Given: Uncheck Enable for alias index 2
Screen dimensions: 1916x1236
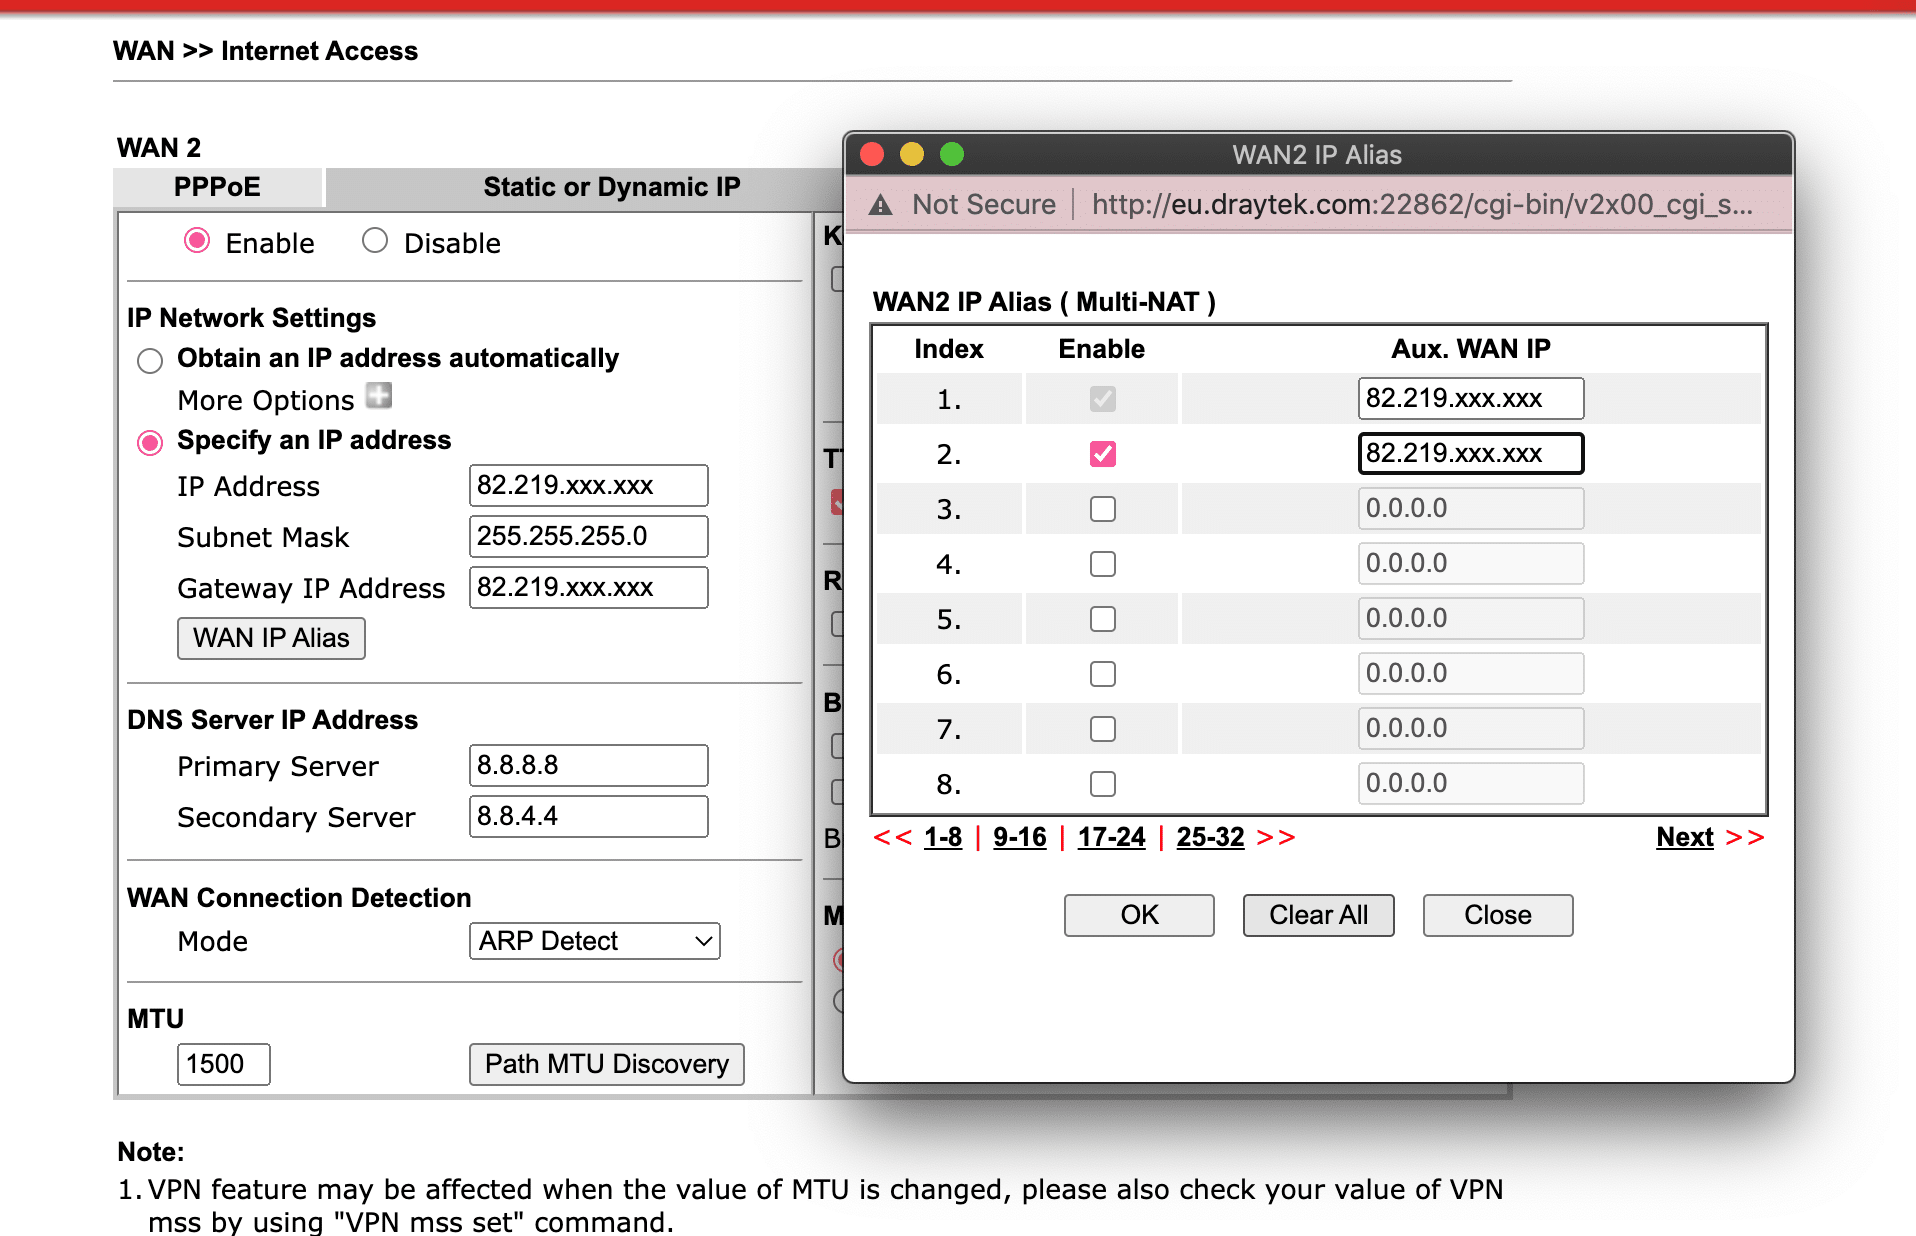Looking at the screenshot, I should tap(1102, 454).
